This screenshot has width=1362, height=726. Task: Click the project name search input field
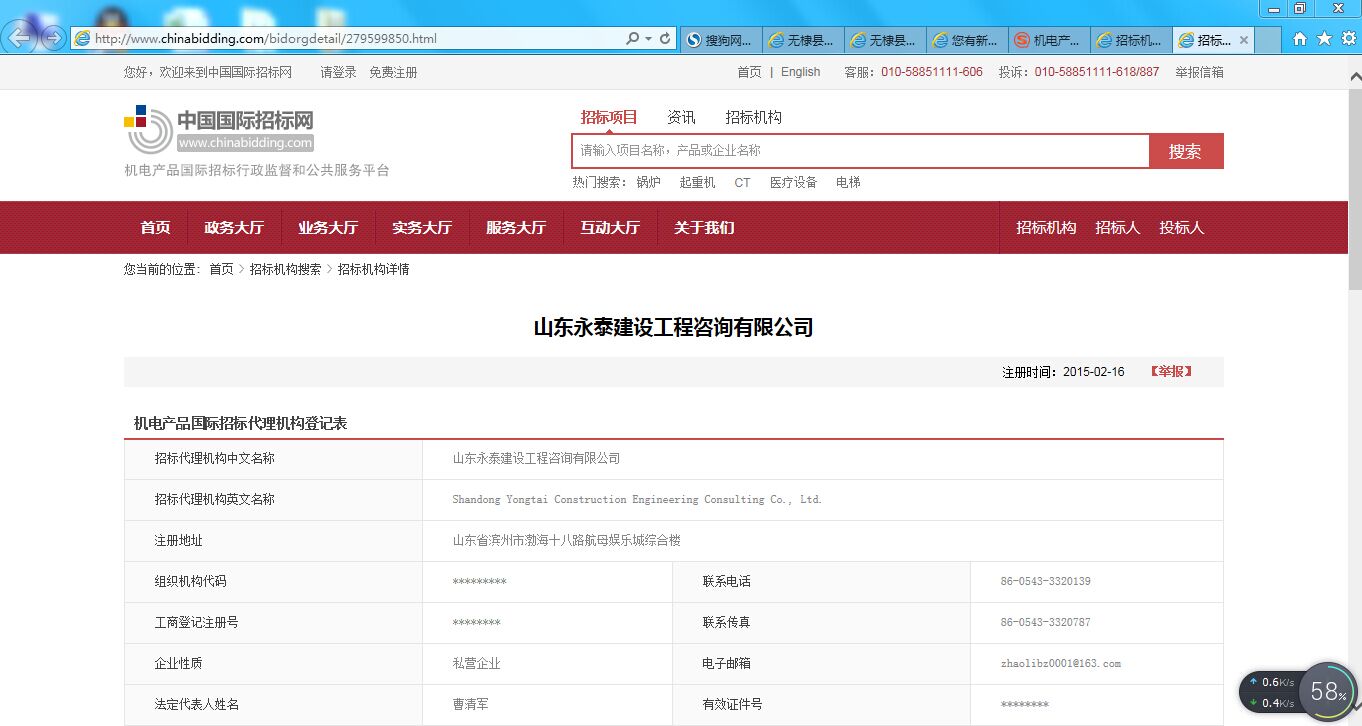(861, 151)
